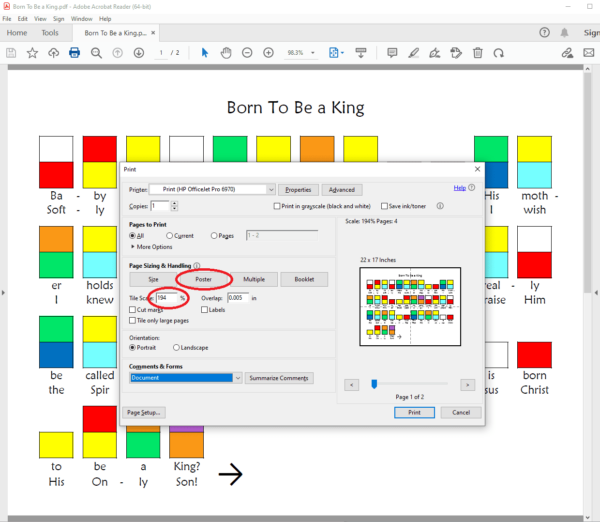
Task: Open the fit page options dropdown arrow
Action: coord(342,53)
